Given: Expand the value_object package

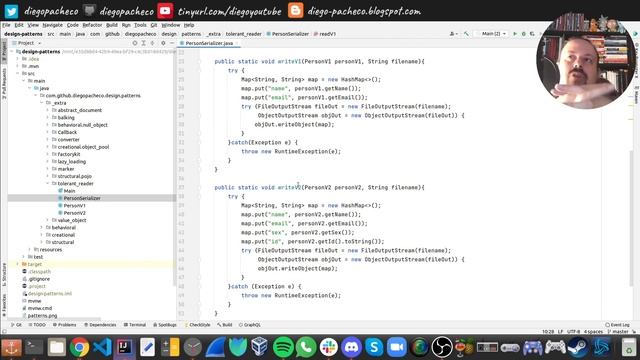Looking at the screenshot, I should 48,220.
